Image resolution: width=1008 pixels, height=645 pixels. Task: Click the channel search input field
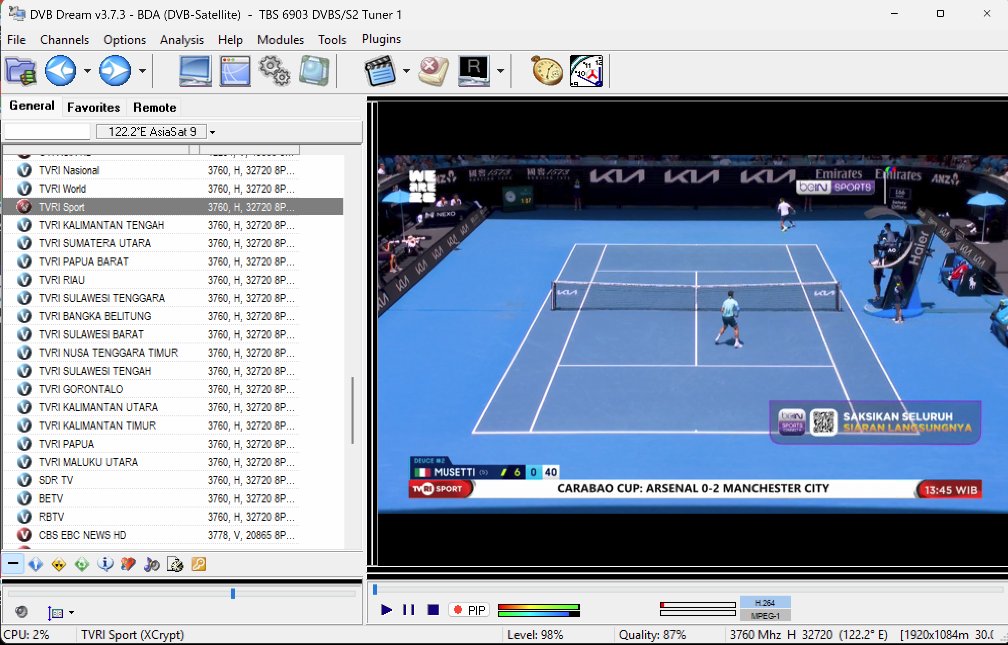pos(47,132)
